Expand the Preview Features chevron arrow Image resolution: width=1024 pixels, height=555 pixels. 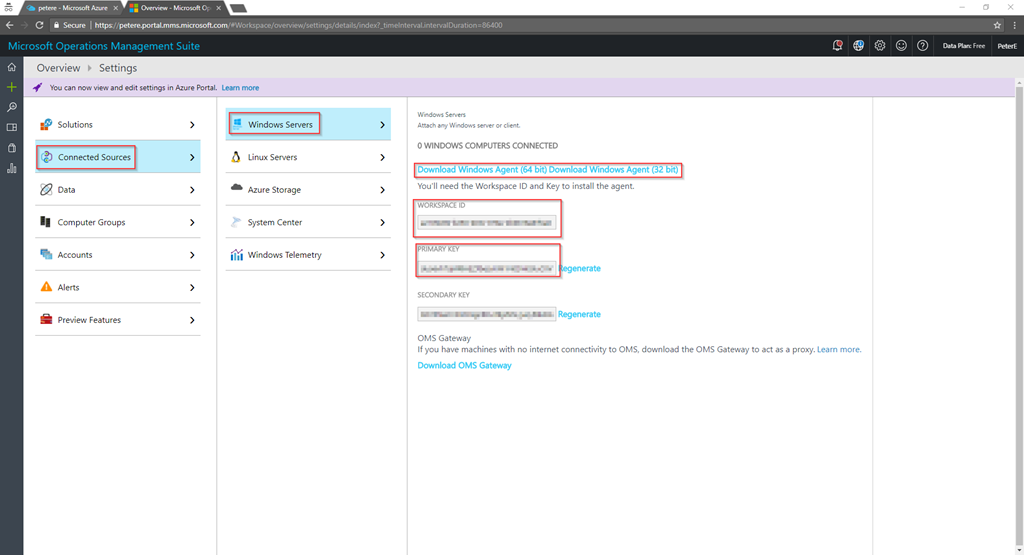tap(192, 320)
